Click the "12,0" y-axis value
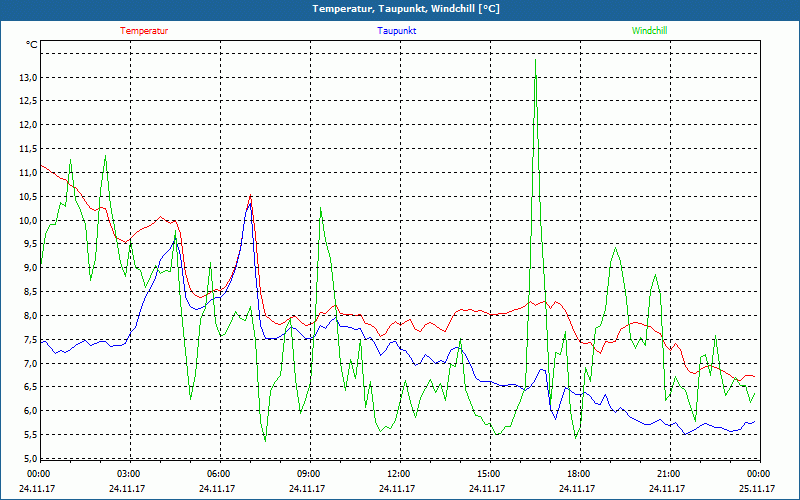Image resolution: width=800 pixels, height=500 pixels. [x=29, y=125]
